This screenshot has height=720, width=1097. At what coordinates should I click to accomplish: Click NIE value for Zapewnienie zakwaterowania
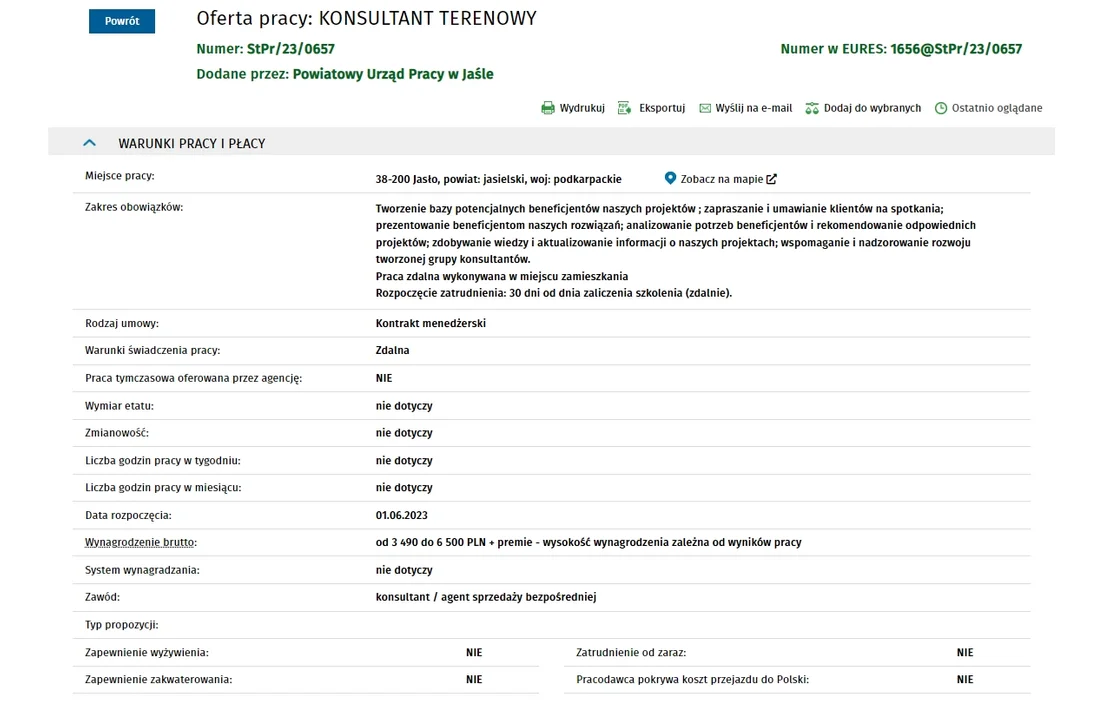[x=474, y=679]
